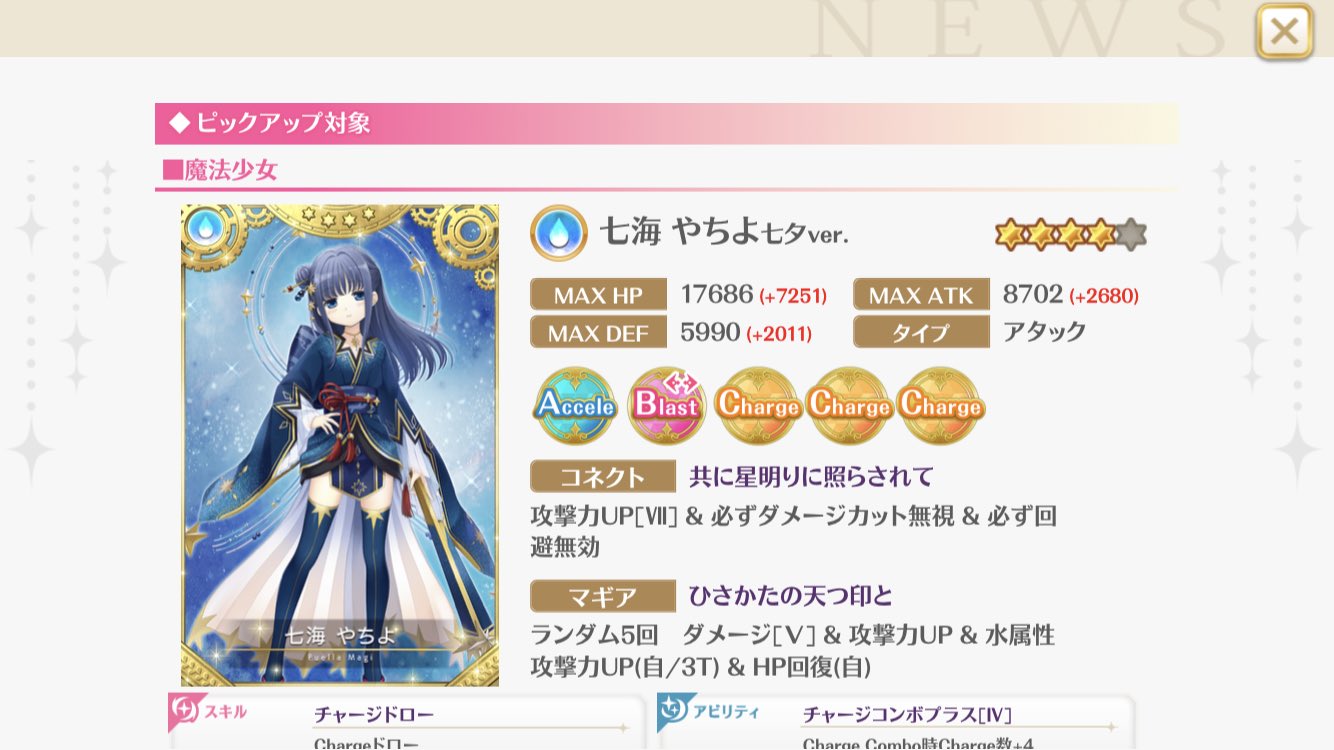Select the last Charge disc icon
The width and height of the screenshot is (1334, 750).
tap(941, 405)
